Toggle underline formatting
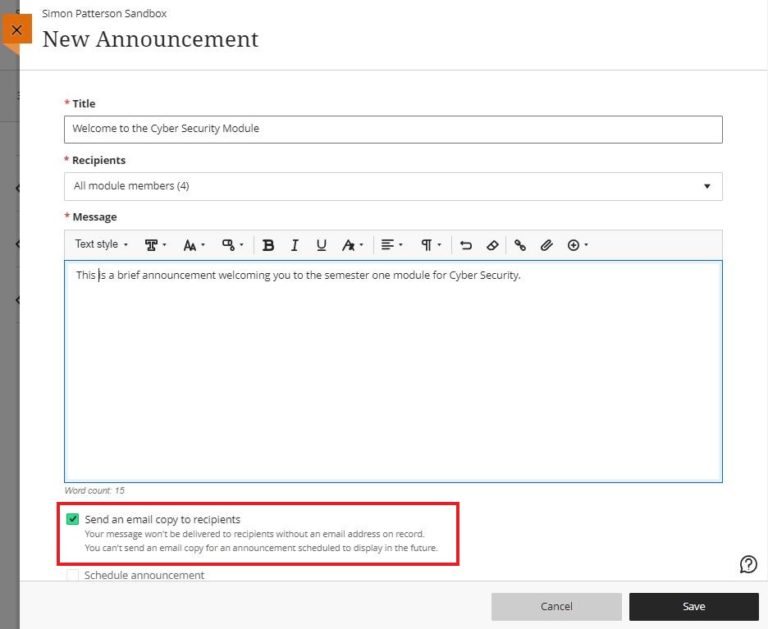 (x=321, y=245)
